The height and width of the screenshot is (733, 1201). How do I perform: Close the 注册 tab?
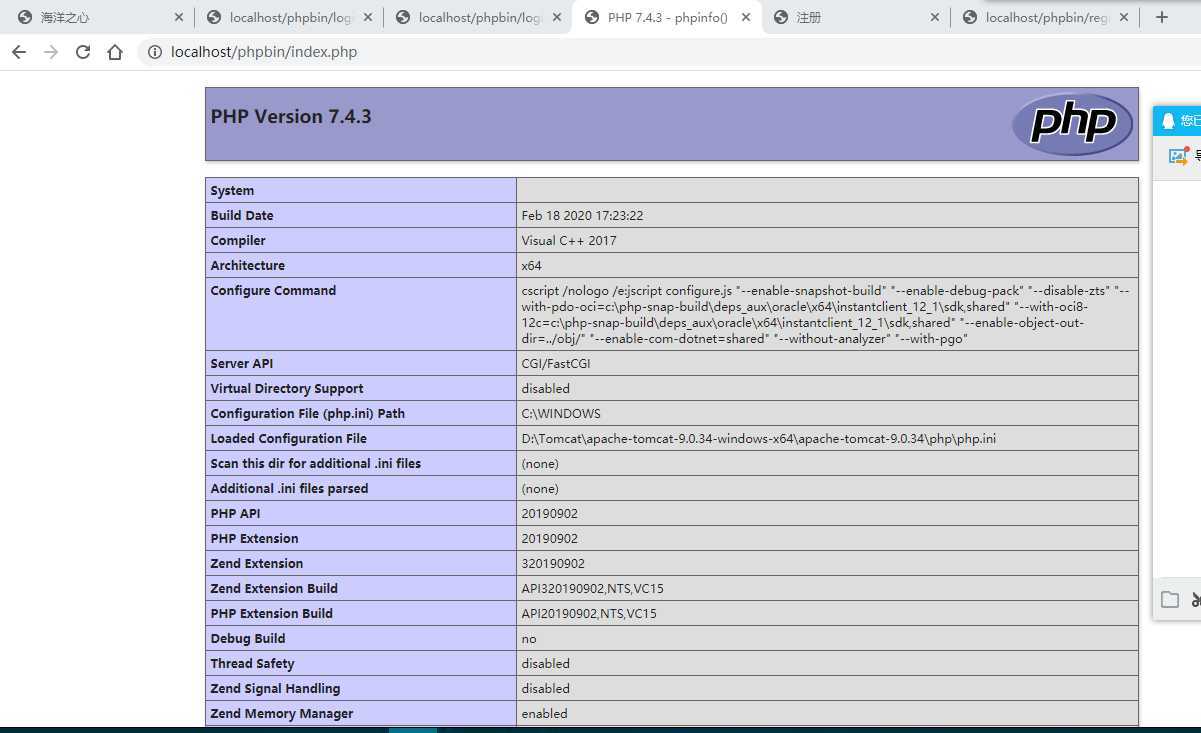[935, 17]
